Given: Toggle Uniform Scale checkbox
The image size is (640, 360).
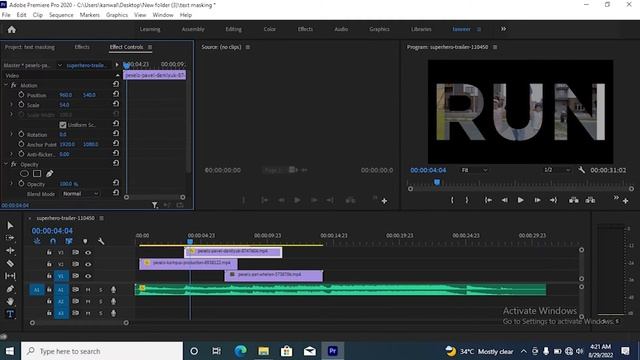Looking at the screenshot, I should point(62,125).
